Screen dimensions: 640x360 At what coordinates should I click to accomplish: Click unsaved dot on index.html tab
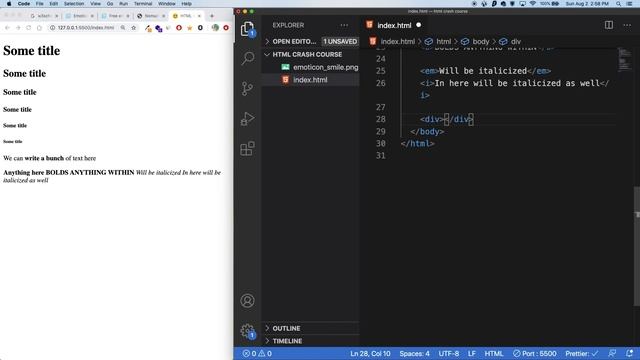click(x=418, y=25)
